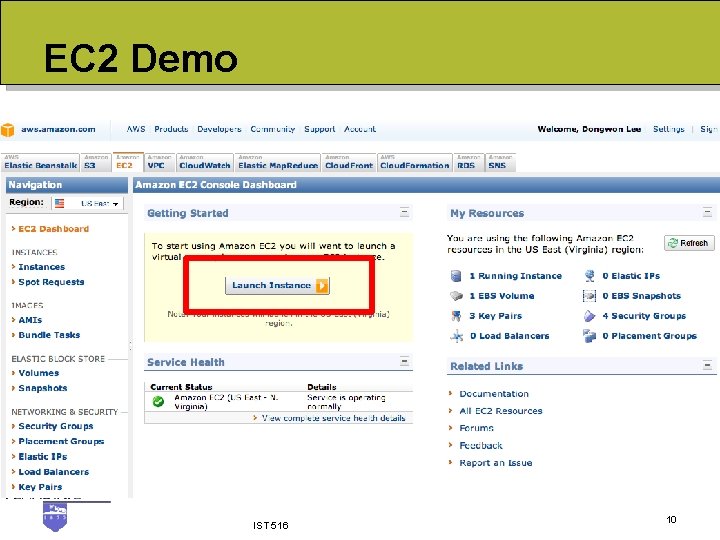Refresh the My Resources list
720x540 pixels.
[x=689, y=243]
